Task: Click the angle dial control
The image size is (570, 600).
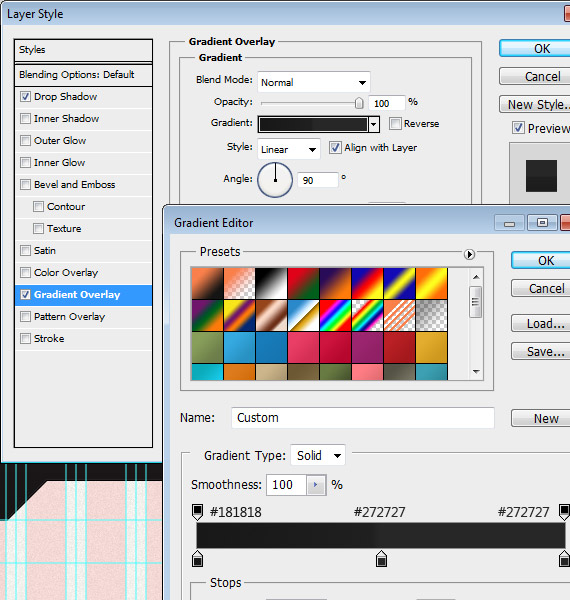Action: (275, 180)
